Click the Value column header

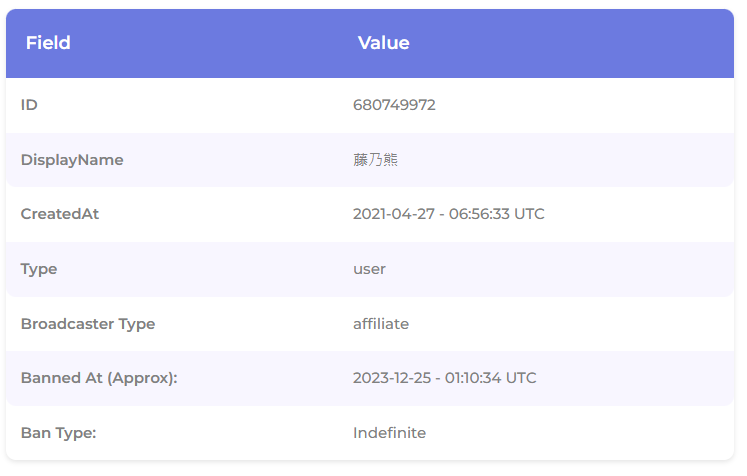384,43
